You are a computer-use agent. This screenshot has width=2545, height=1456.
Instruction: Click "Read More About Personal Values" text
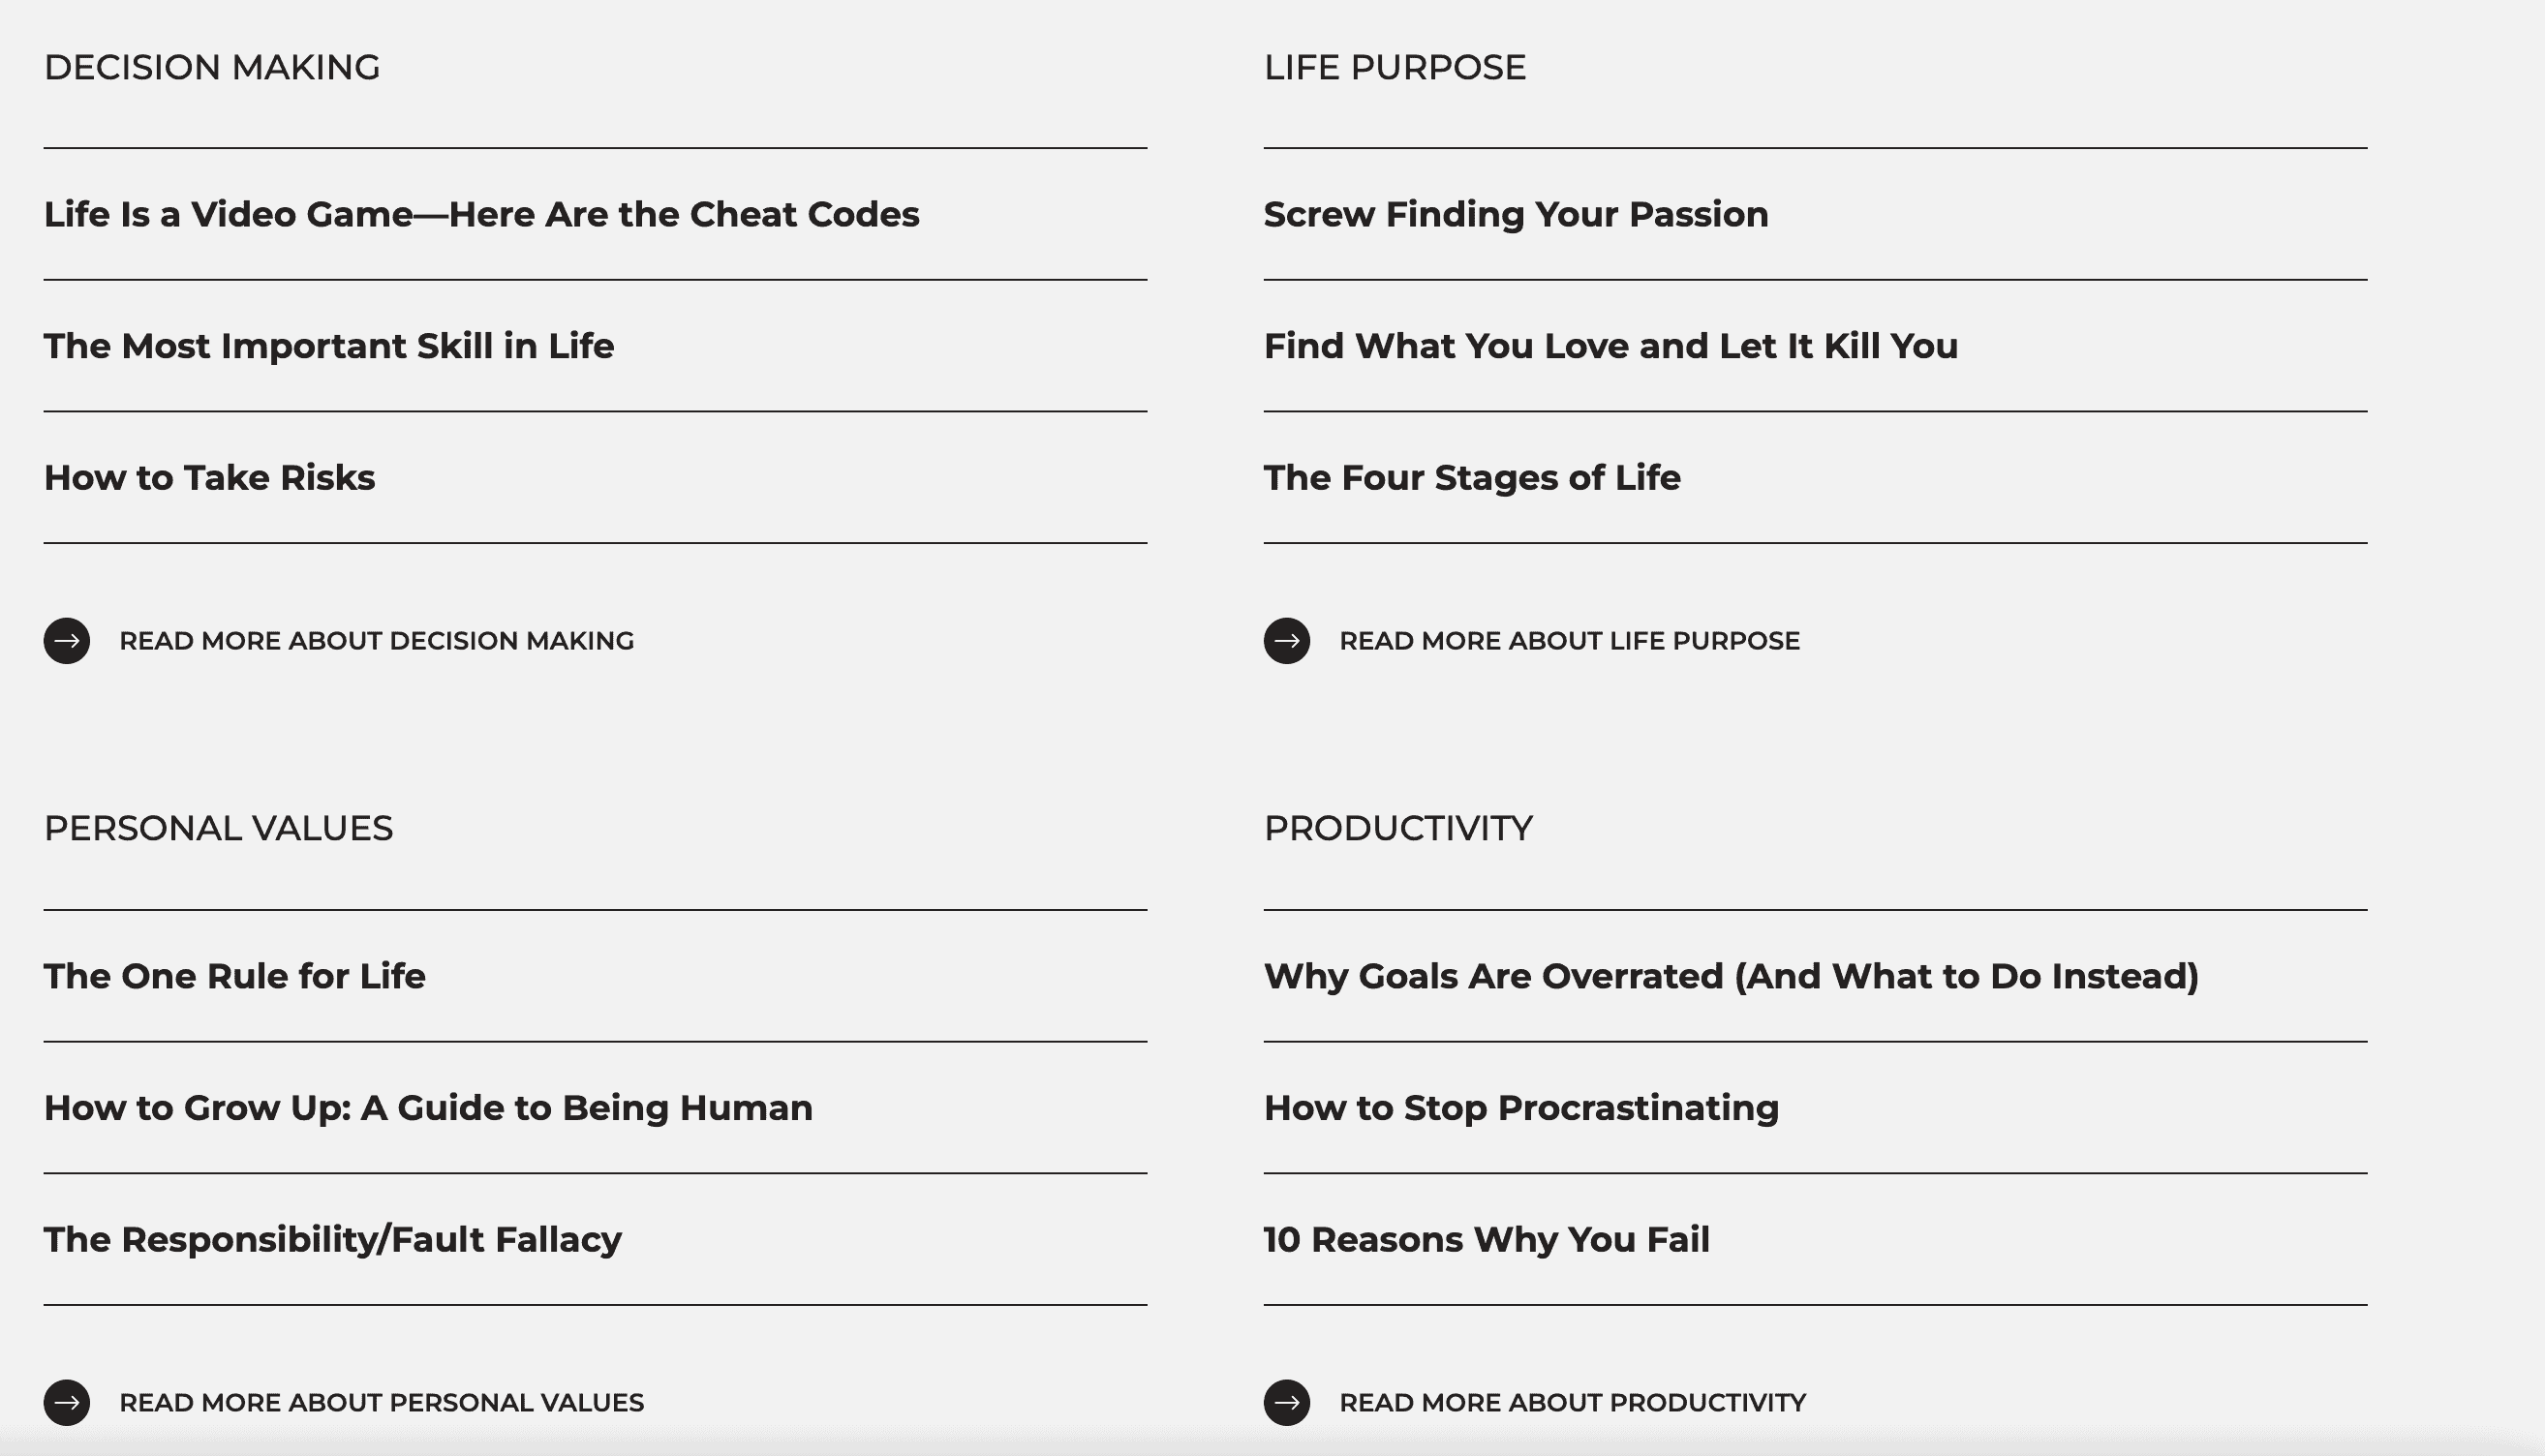click(382, 1403)
